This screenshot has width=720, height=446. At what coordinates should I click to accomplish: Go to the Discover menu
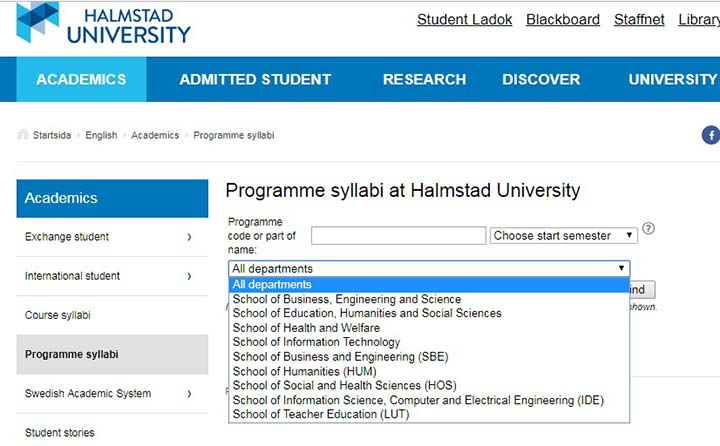point(541,79)
